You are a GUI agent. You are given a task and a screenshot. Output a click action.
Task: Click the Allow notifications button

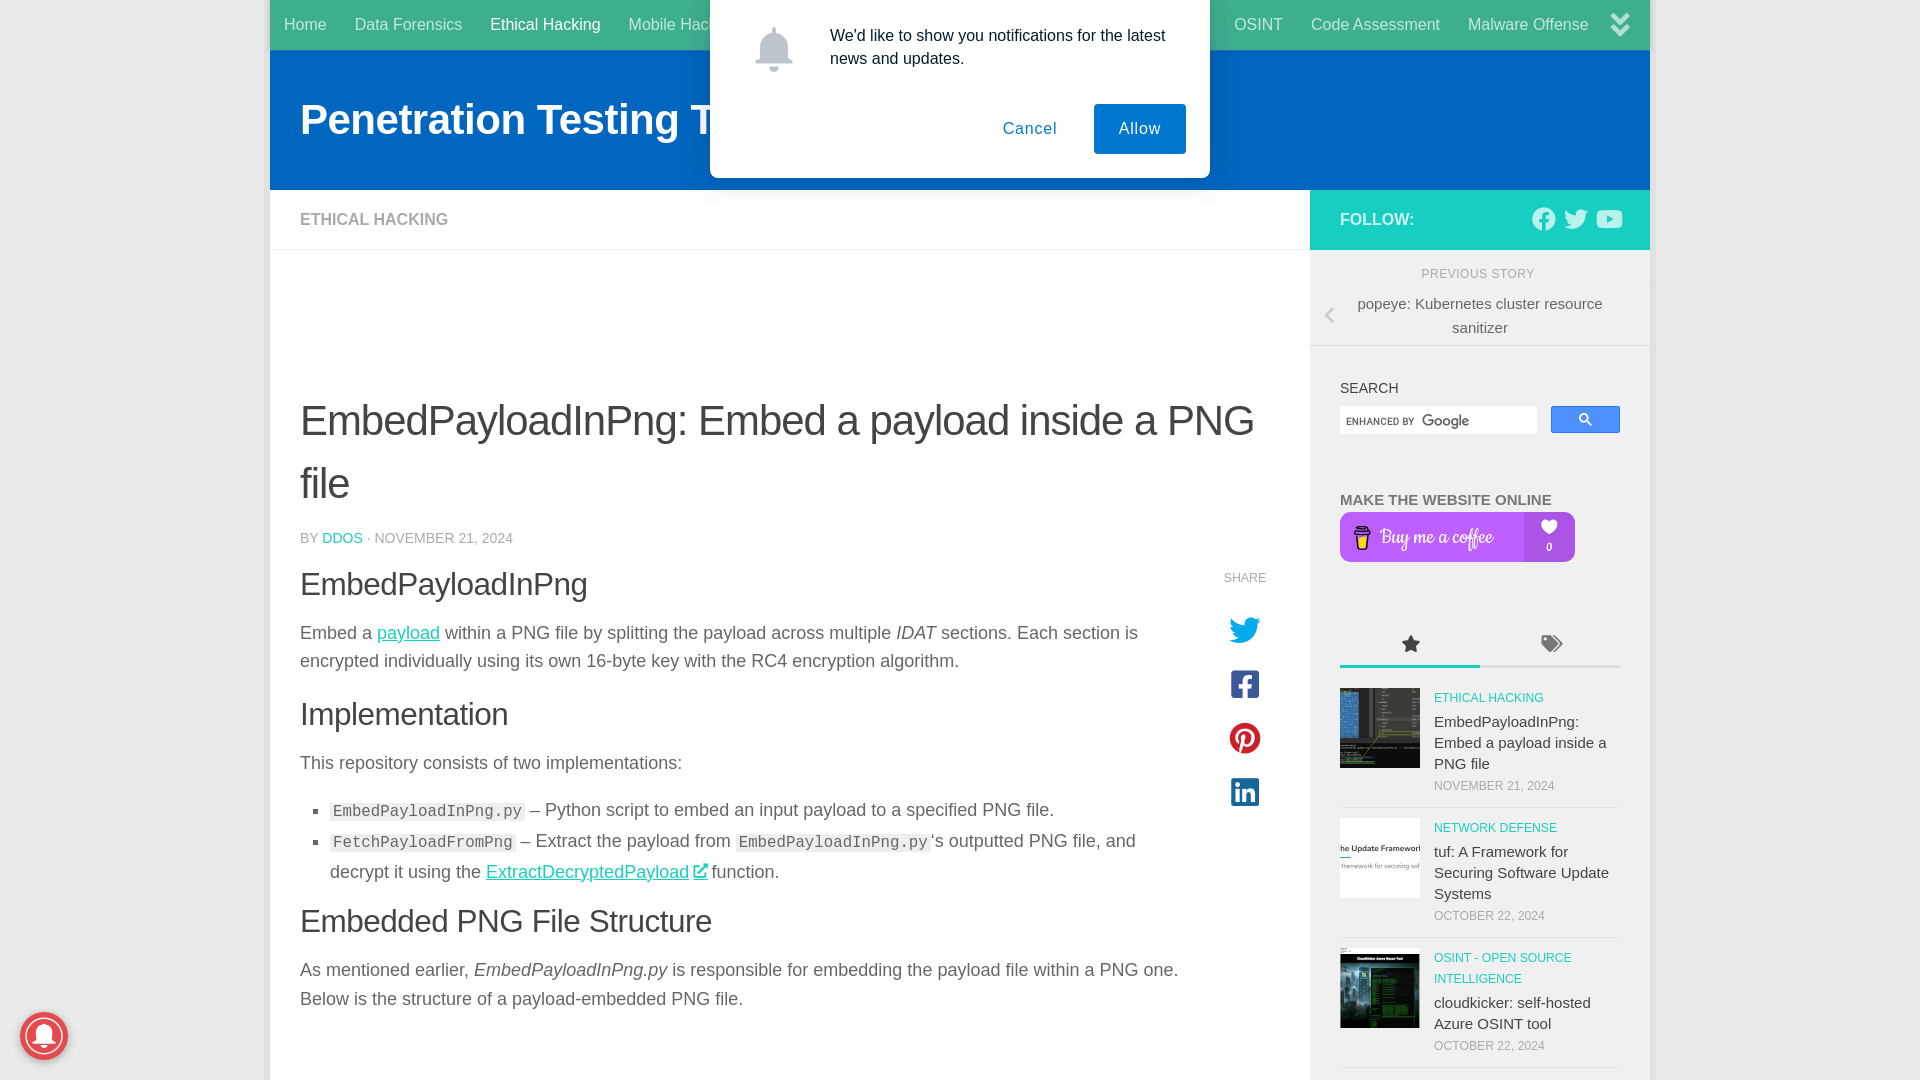[1139, 128]
